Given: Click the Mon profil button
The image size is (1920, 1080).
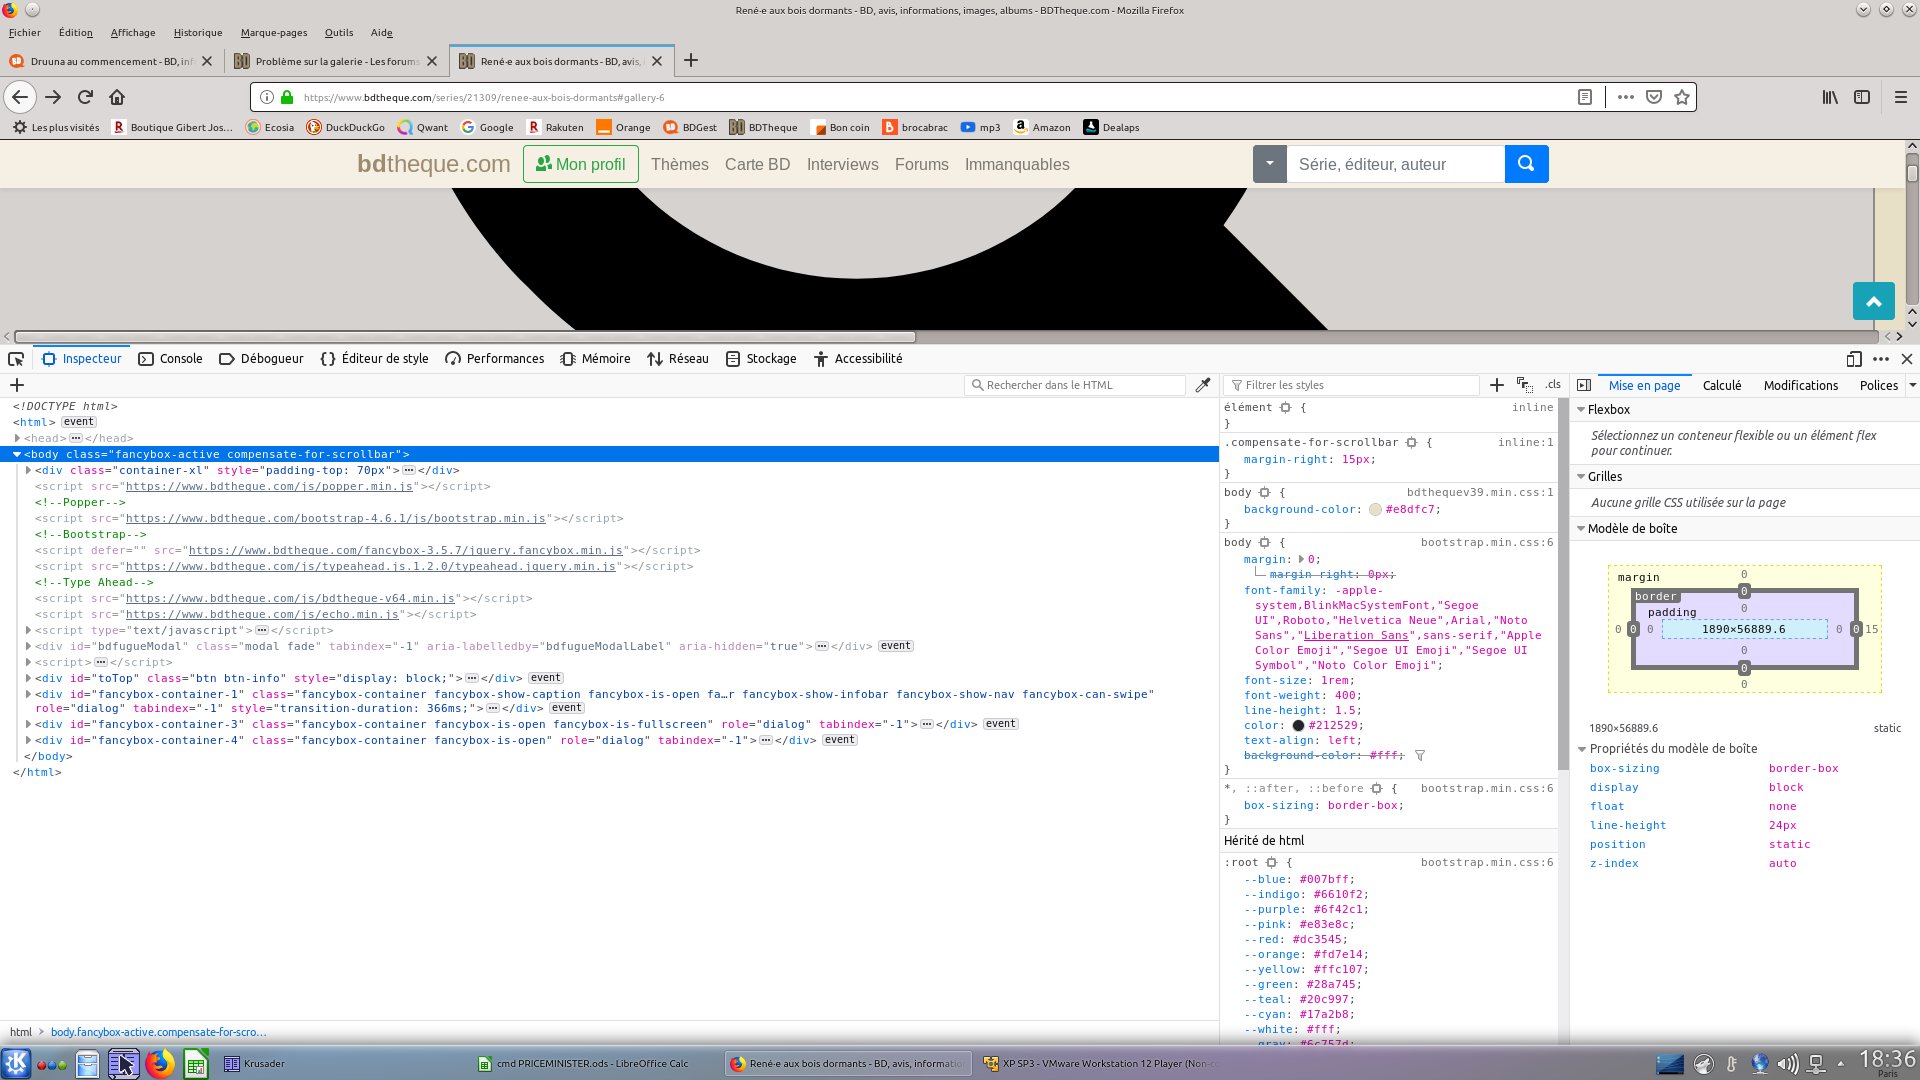Looking at the screenshot, I should (x=581, y=164).
